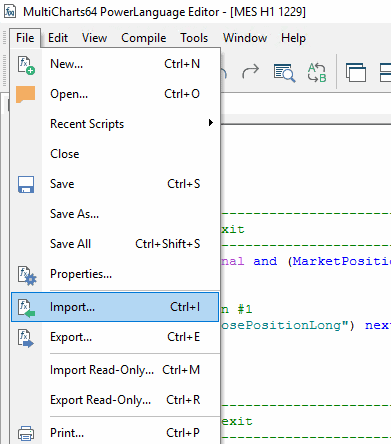Click the Save floppy disk icon
Viewport: 391px width, 444px height.
(26, 184)
